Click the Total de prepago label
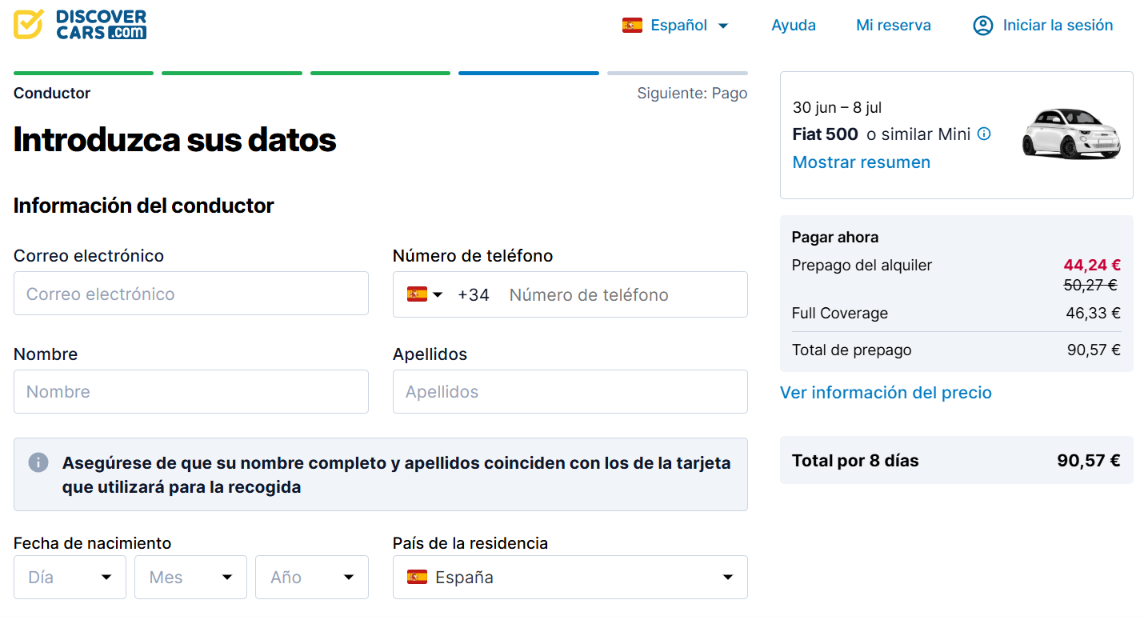 tap(851, 350)
